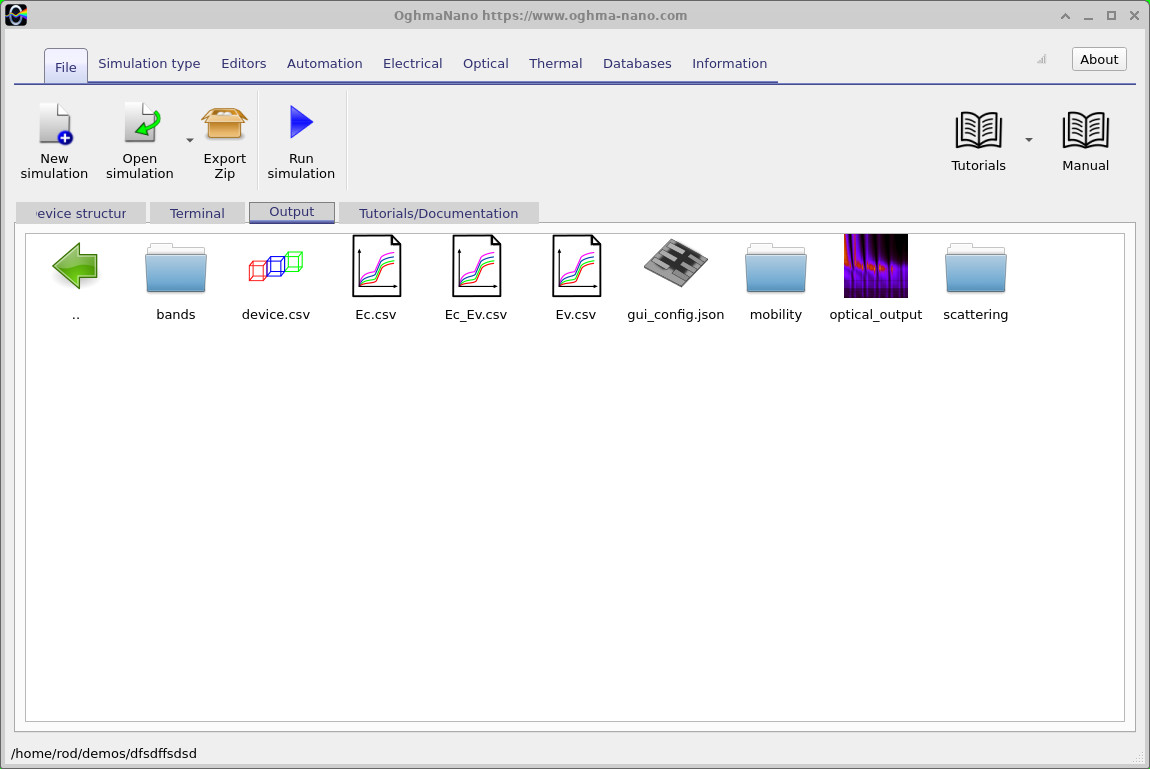Switch to the Terminal tab

pyautogui.click(x=197, y=213)
